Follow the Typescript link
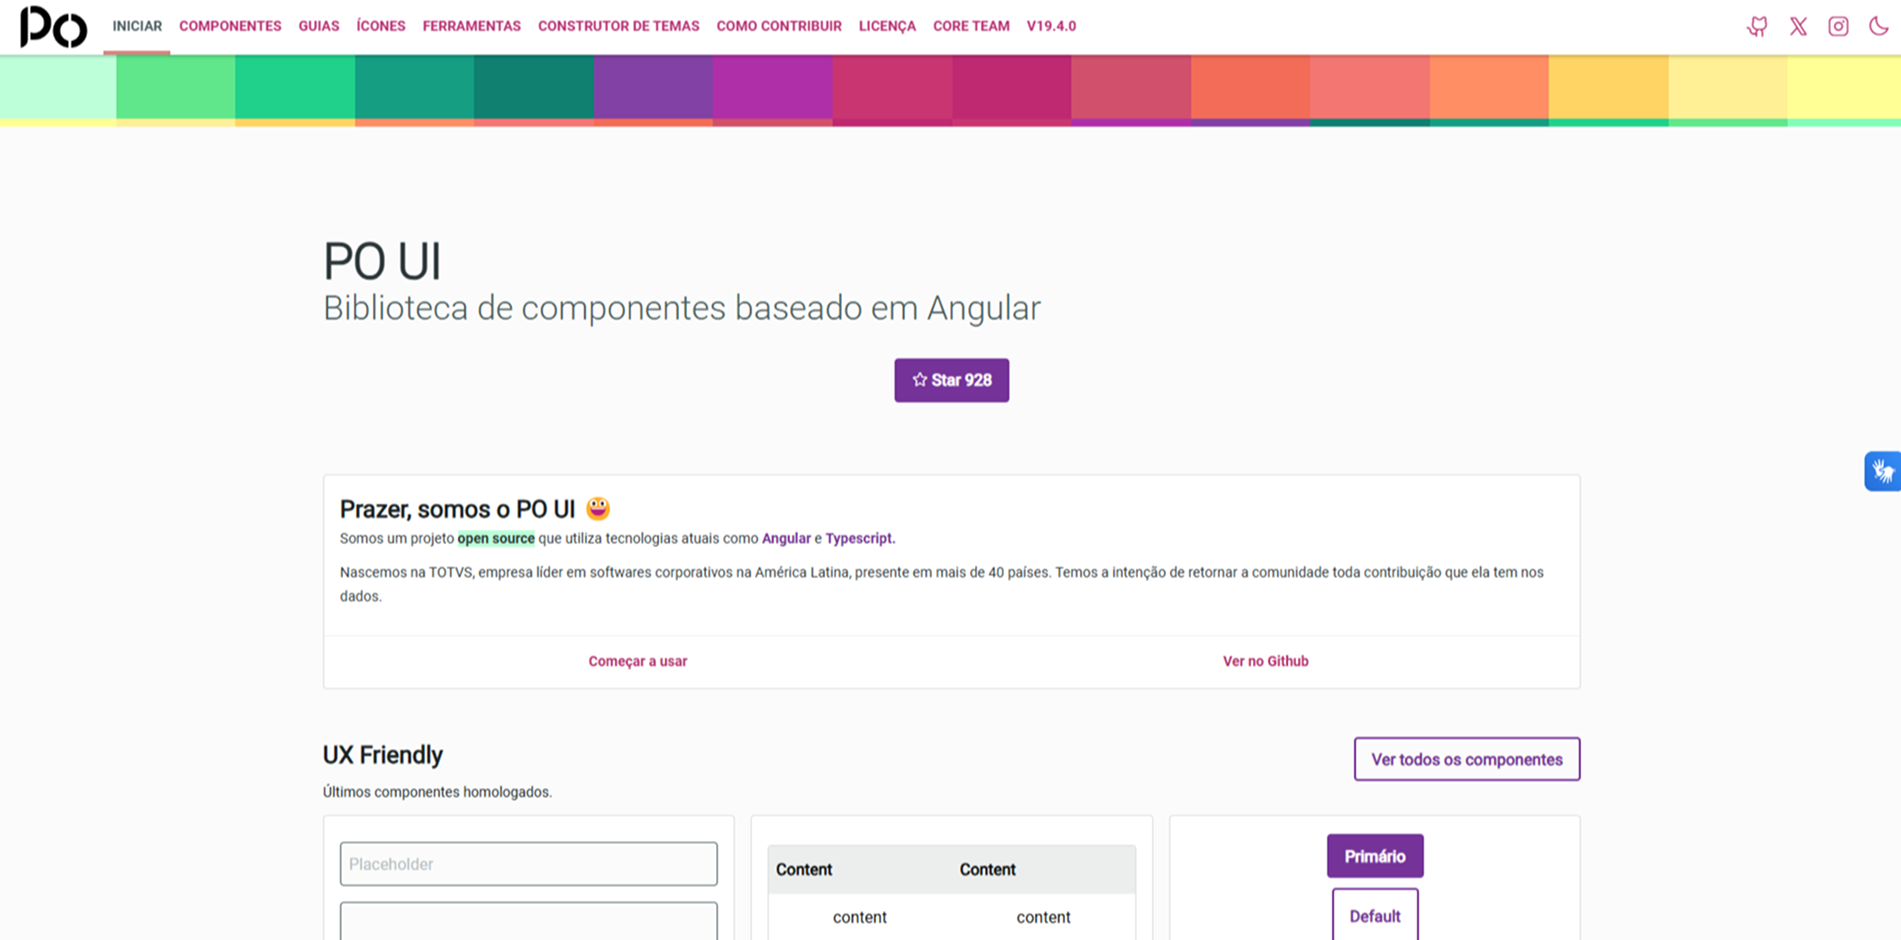1901x940 pixels. 859,538
